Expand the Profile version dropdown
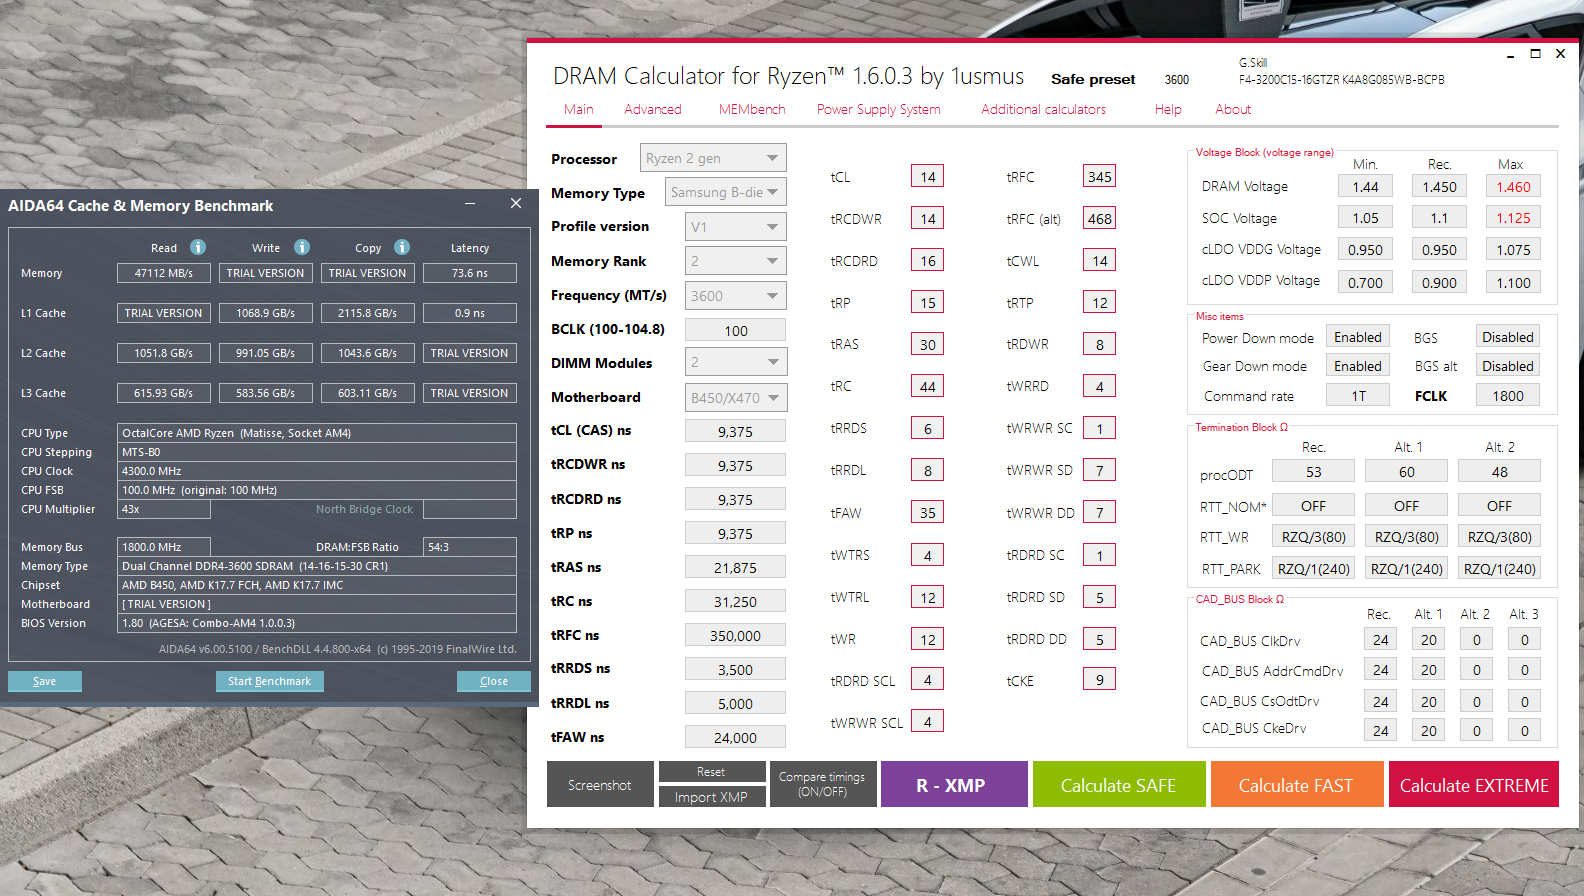The width and height of the screenshot is (1584, 896). pos(736,227)
